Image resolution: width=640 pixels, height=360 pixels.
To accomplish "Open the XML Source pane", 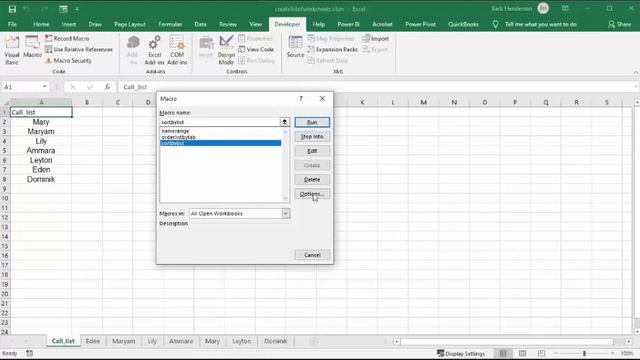I will point(295,47).
